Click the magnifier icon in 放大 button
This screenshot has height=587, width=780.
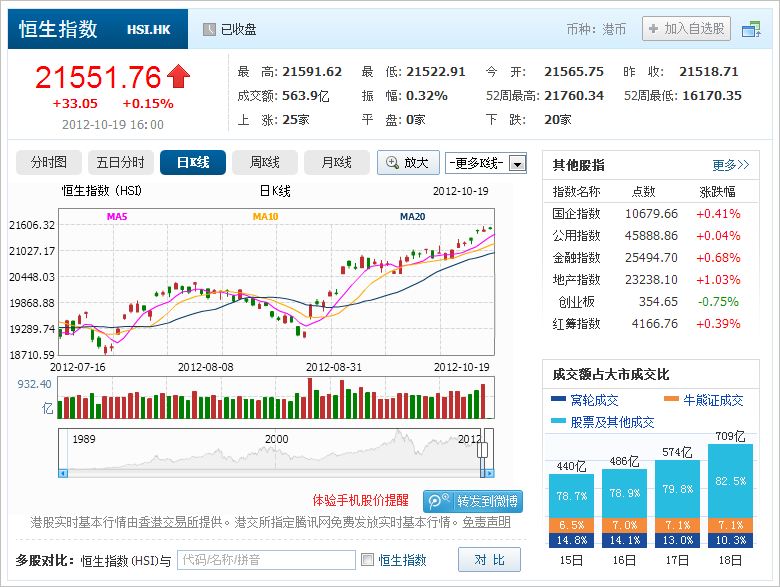[x=392, y=163]
